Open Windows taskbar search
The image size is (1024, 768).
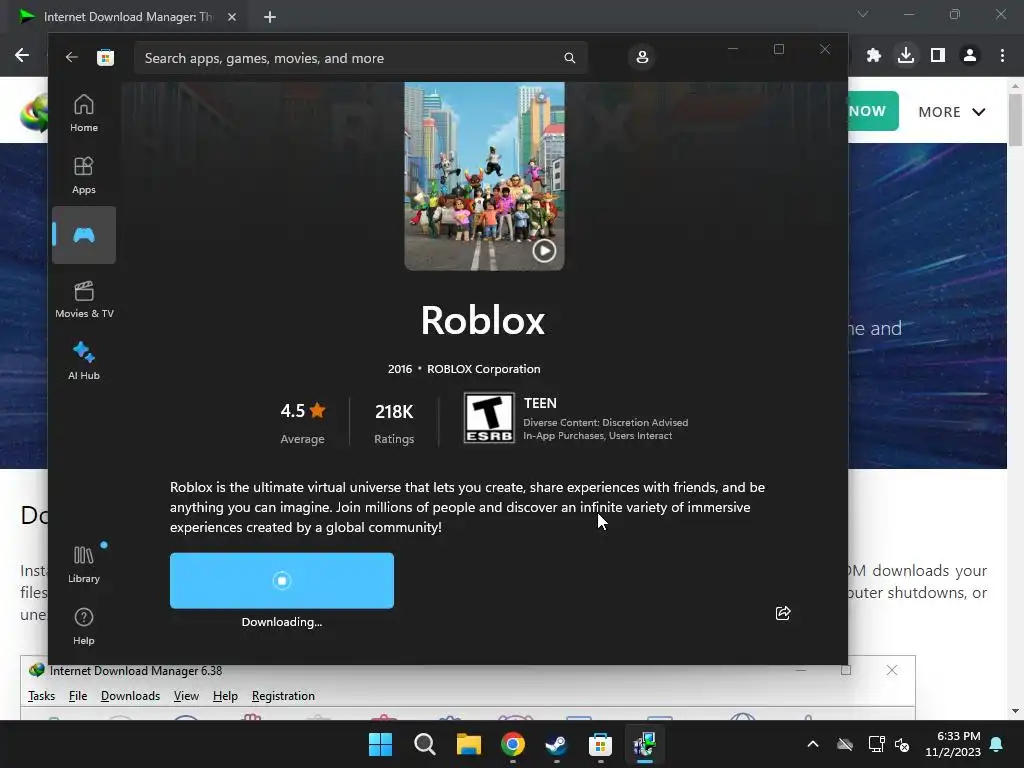pos(424,744)
